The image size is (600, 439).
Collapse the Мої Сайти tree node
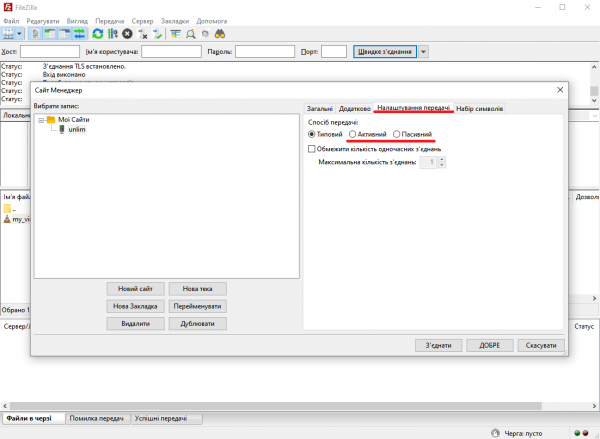point(40,120)
